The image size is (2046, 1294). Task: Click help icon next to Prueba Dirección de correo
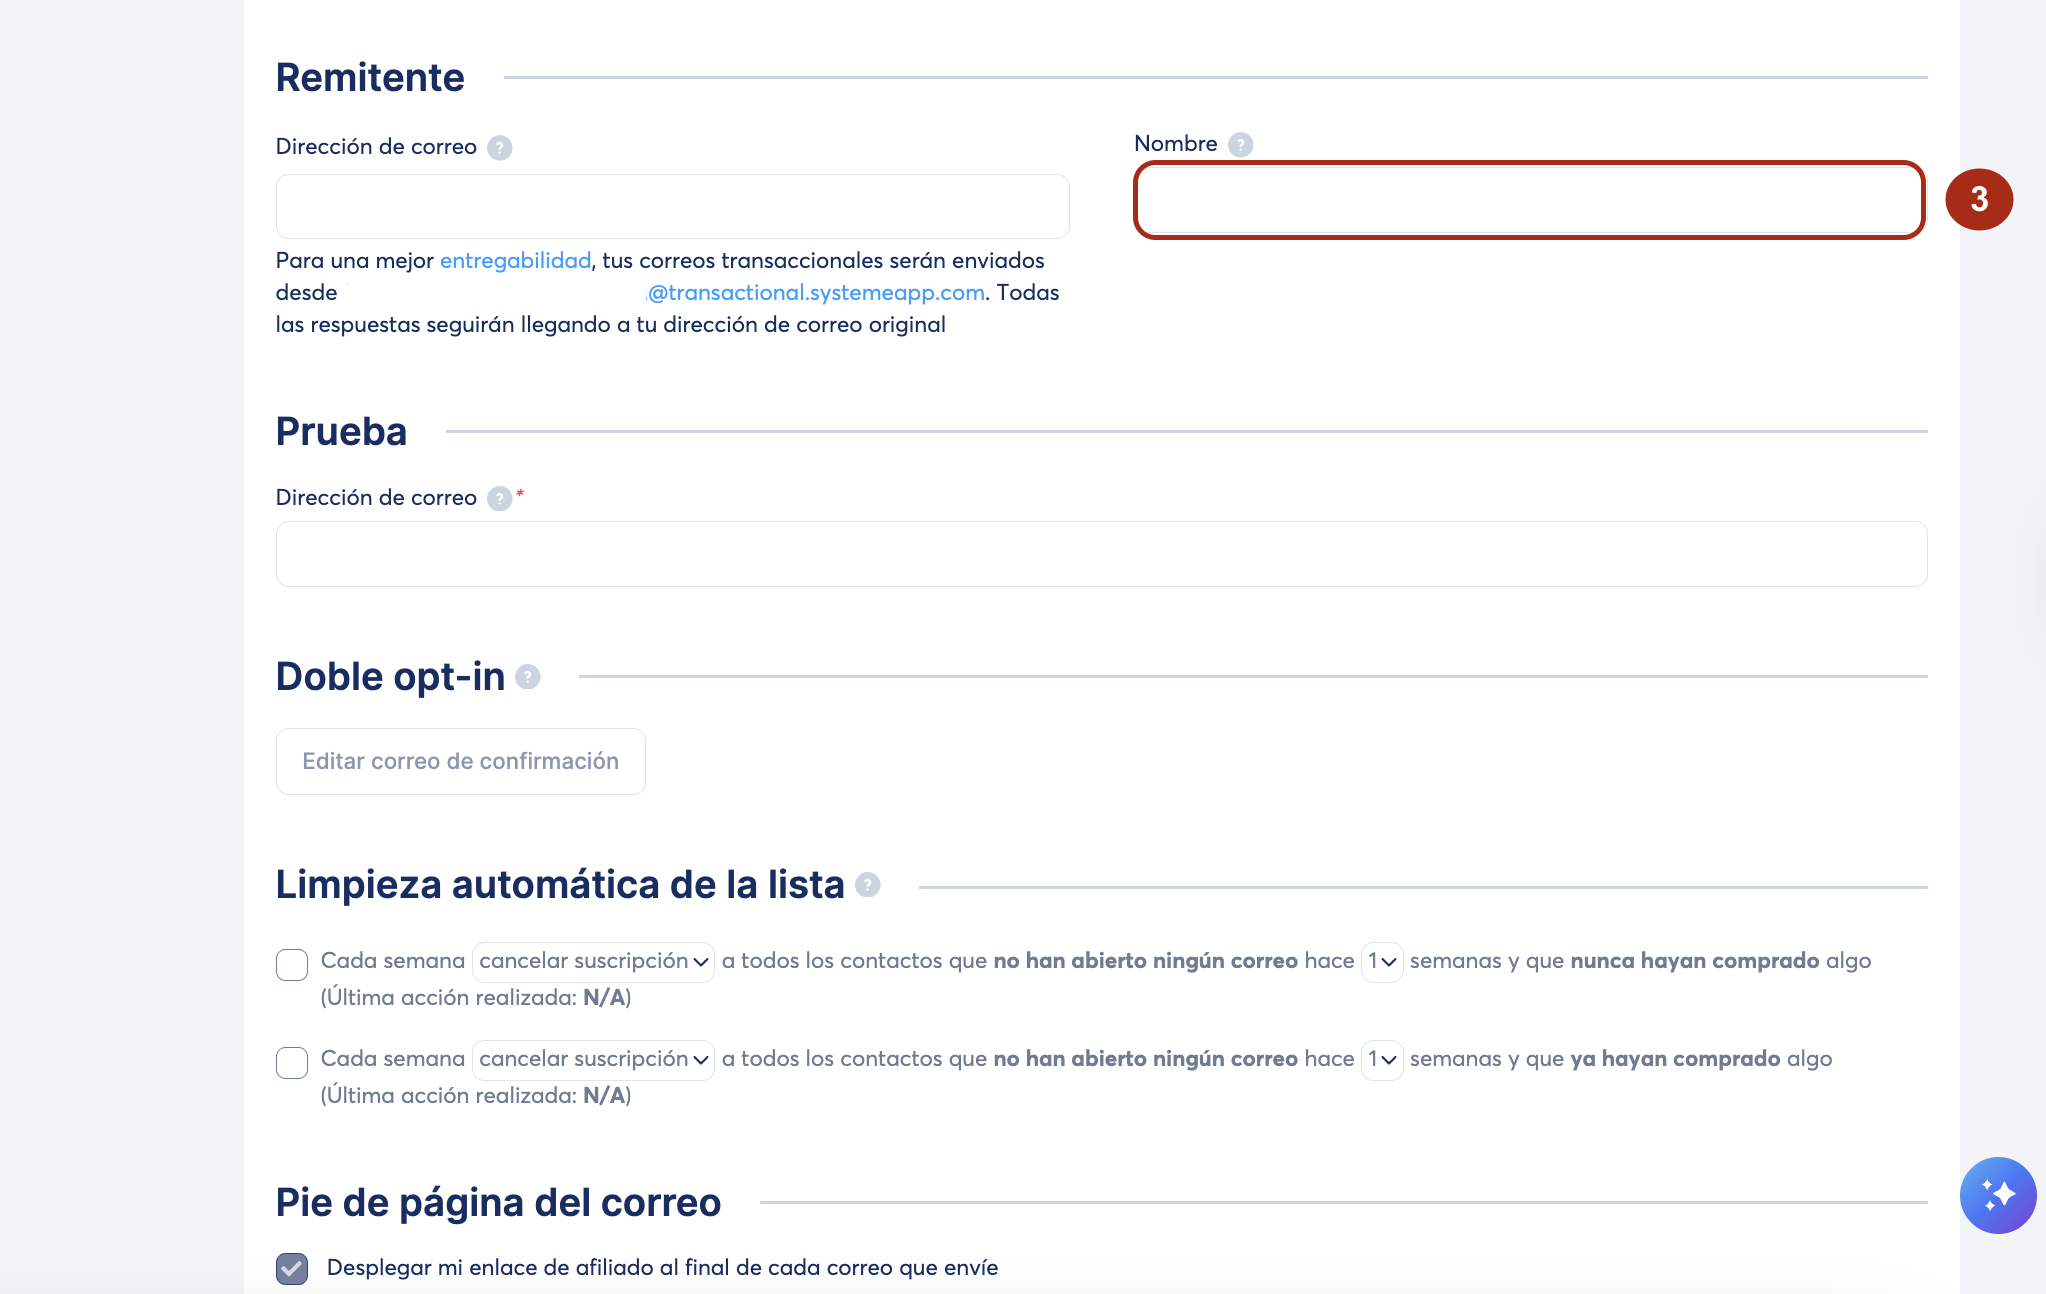pos(499,499)
